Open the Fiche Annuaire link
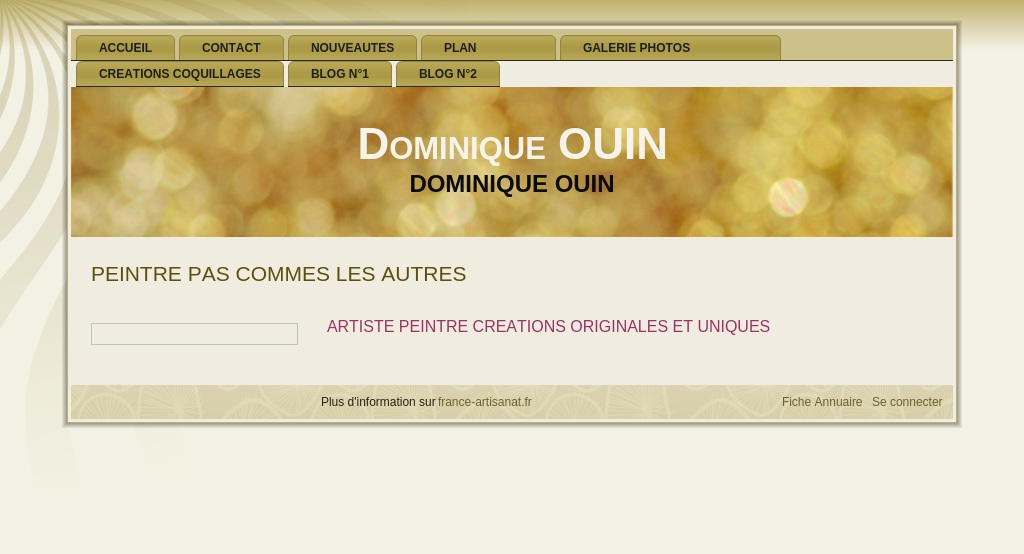Image resolution: width=1024 pixels, height=554 pixels. pyautogui.click(x=822, y=402)
